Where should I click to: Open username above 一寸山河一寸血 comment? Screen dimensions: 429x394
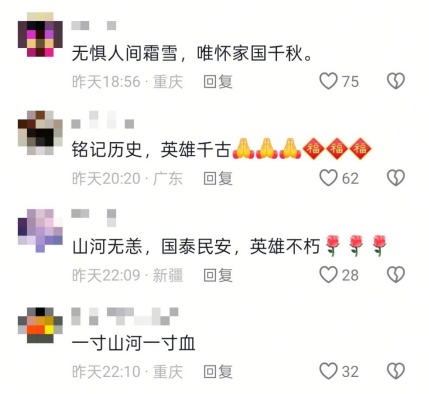(x=125, y=316)
